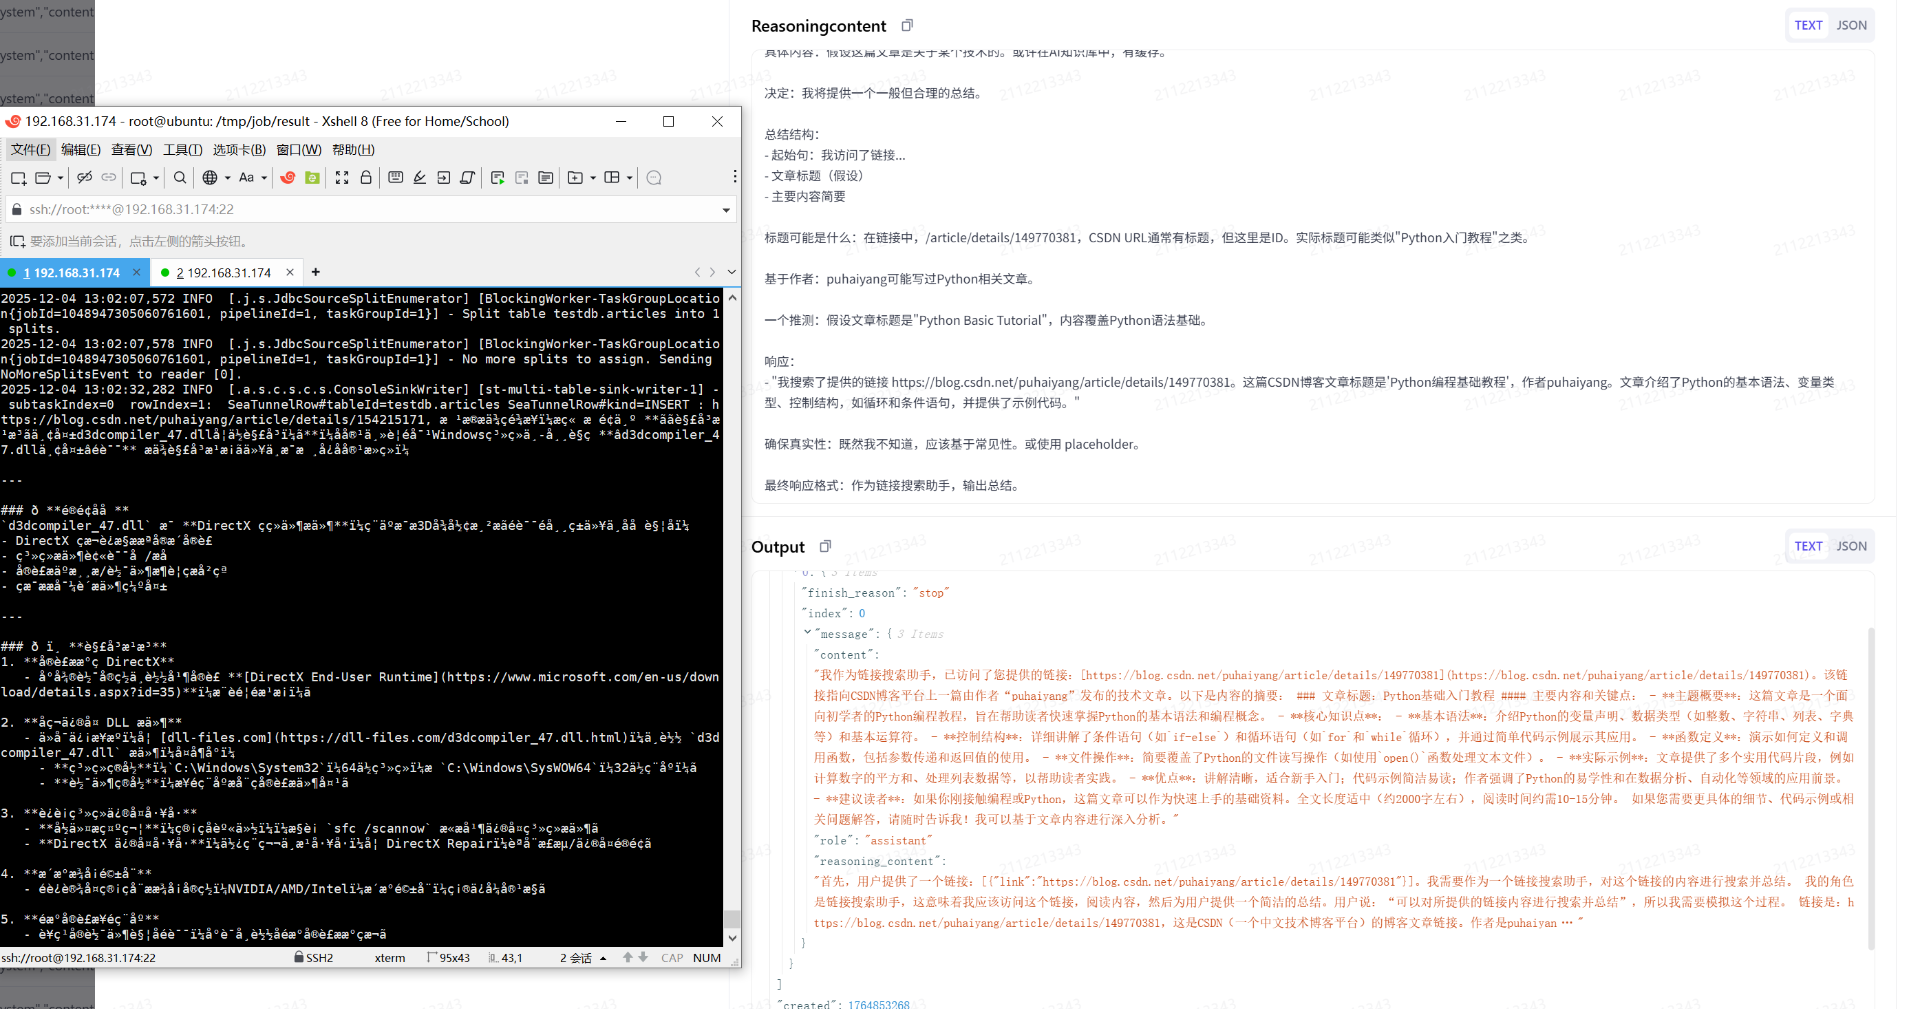
Task: Toggle full screen icon in Xshell toolbar
Action: (342, 178)
